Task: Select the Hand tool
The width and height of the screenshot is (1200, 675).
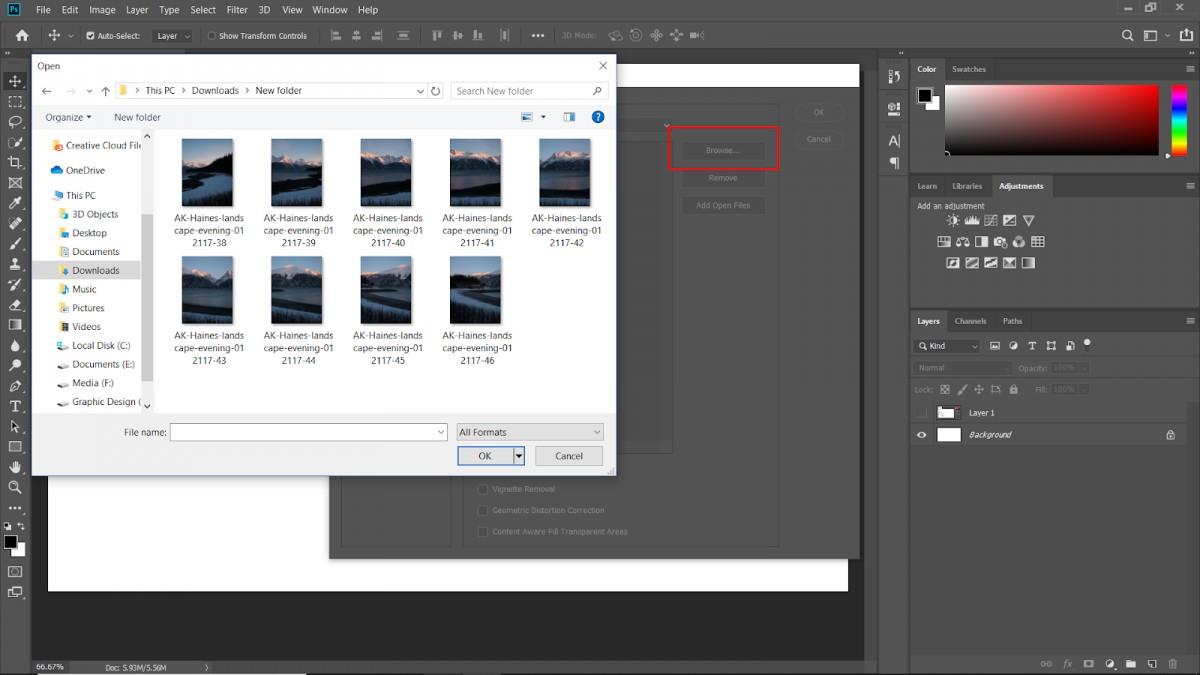Action: pos(15,467)
